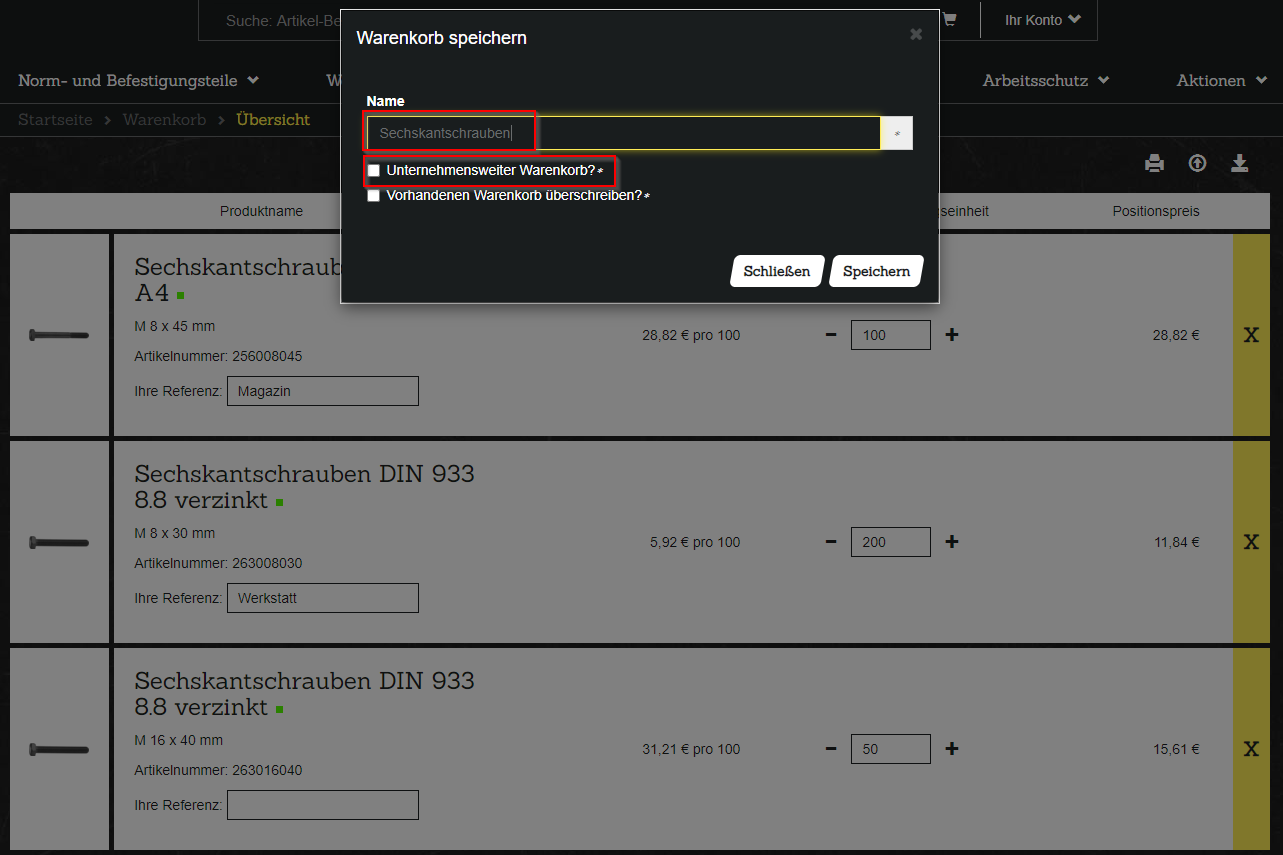Viewport: 1283px width, 855px height.
Task: Open Norm- und Befestigungsteile menu
Action: coord(138,80)
